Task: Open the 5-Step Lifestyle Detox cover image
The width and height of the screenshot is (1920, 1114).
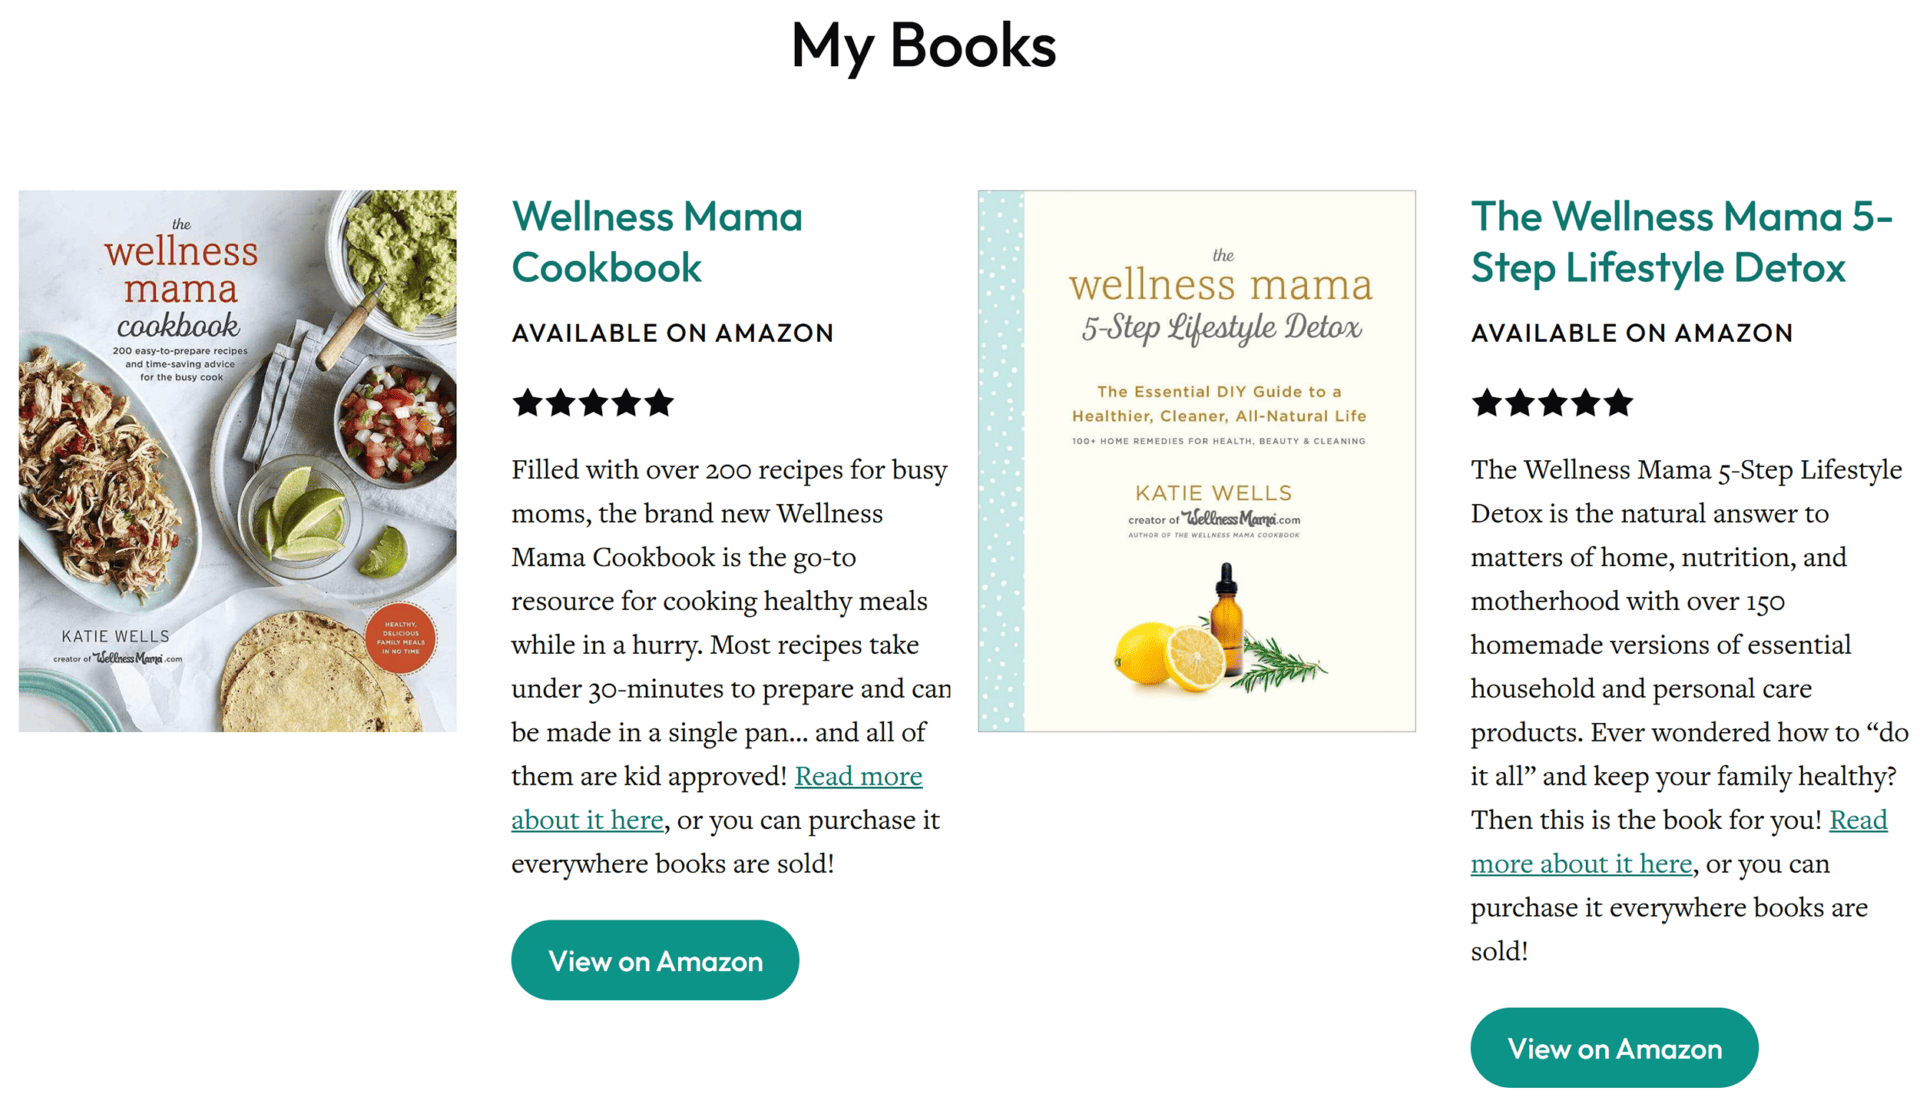Action: click(1196, 461)
